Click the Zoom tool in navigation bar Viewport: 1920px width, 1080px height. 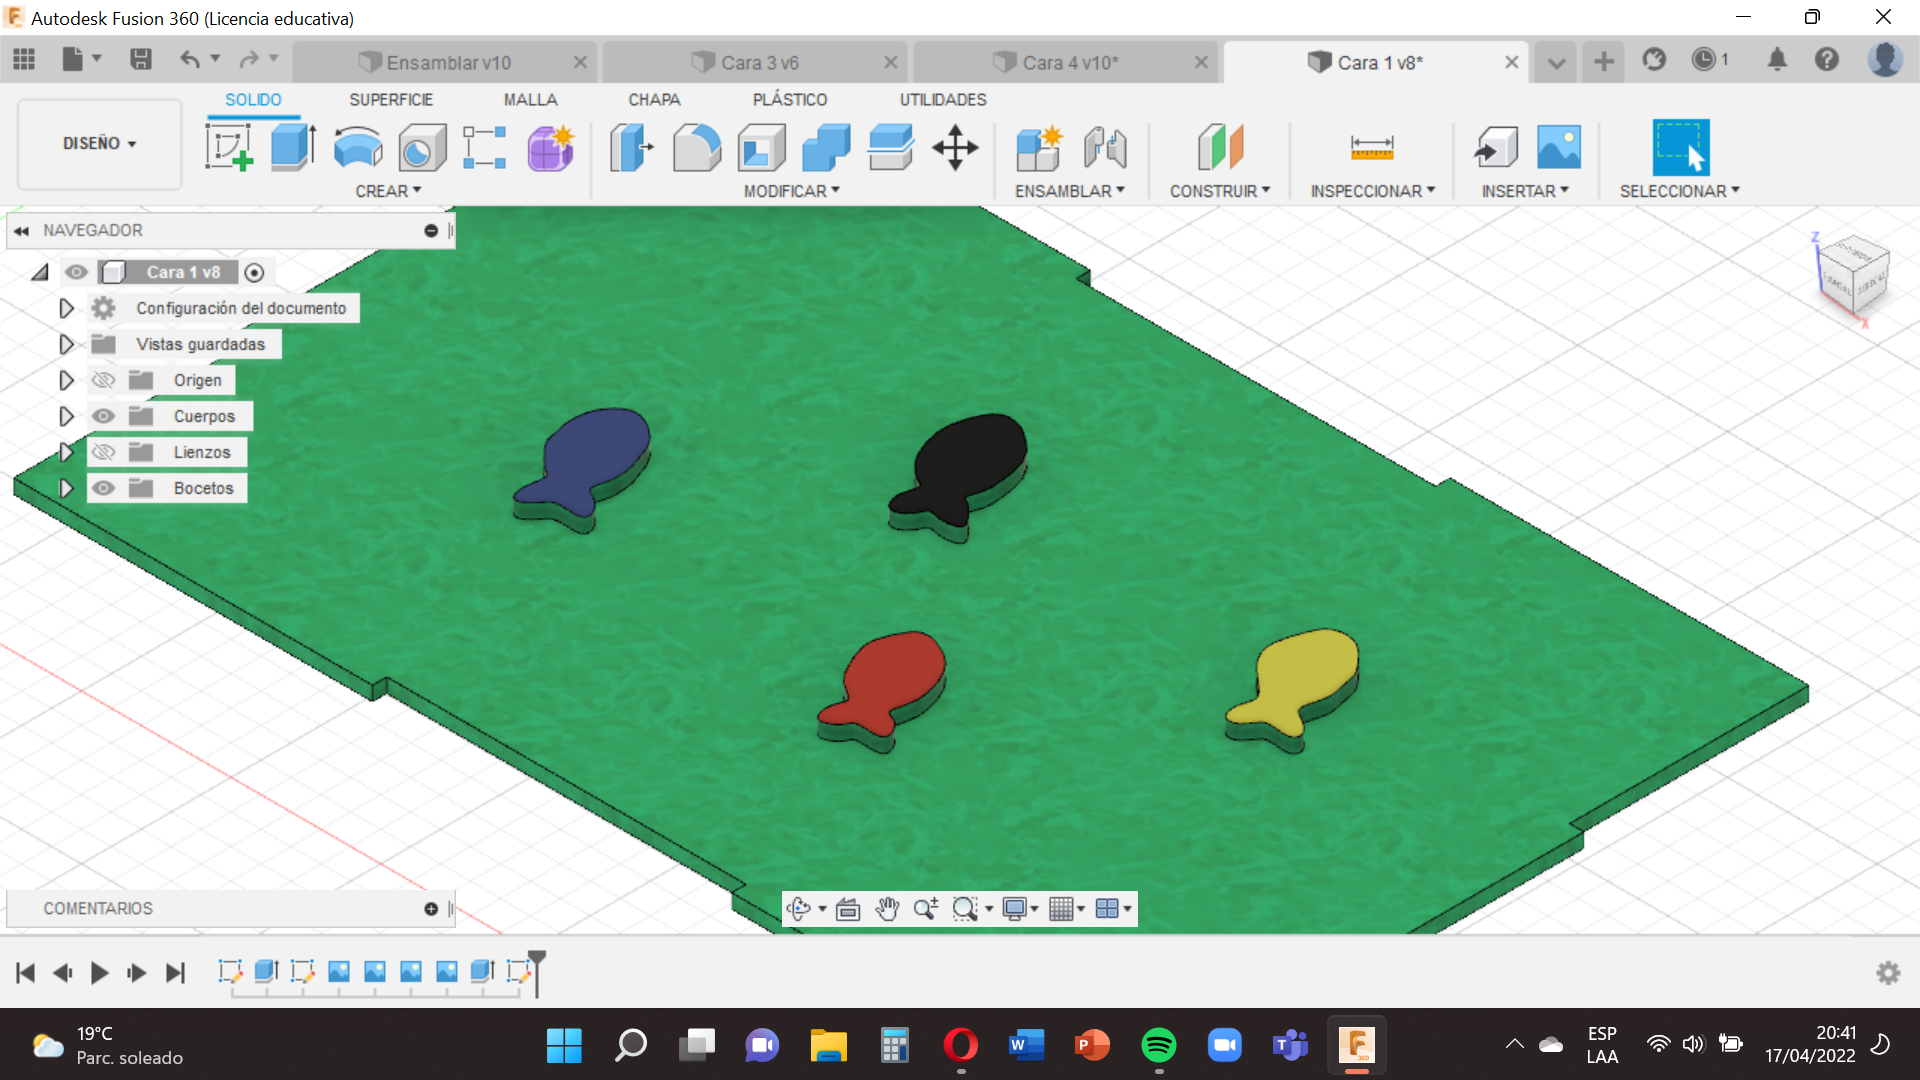point(926,909)
